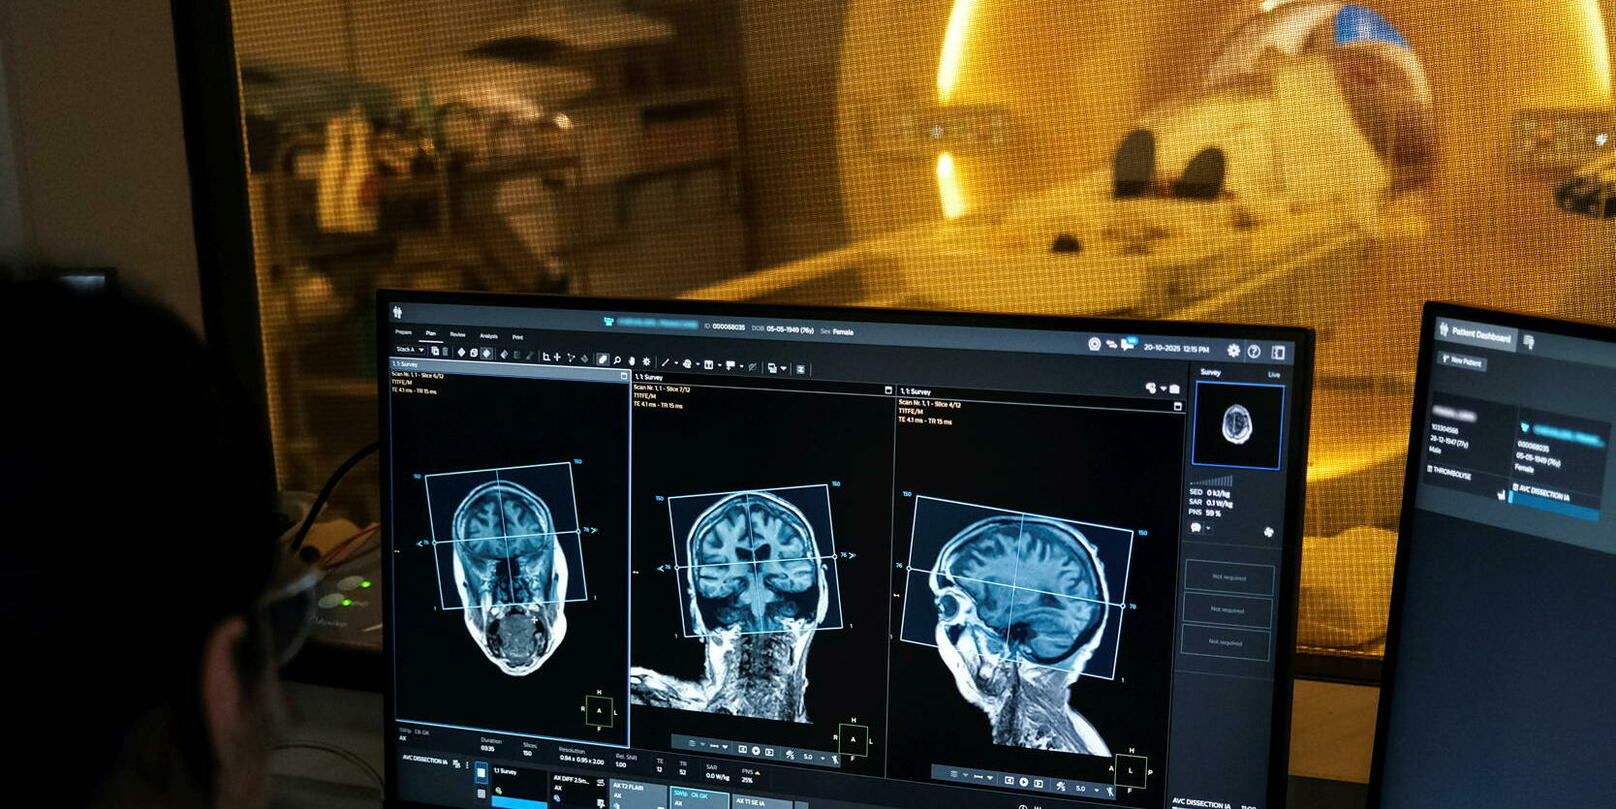Maximize the first Survey viewport
The width and height of the screenshot is (1616, 809).
624,376
